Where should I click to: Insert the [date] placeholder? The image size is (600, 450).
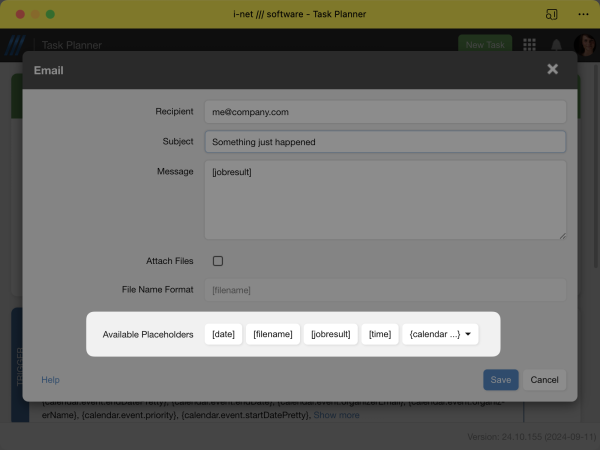223,334
